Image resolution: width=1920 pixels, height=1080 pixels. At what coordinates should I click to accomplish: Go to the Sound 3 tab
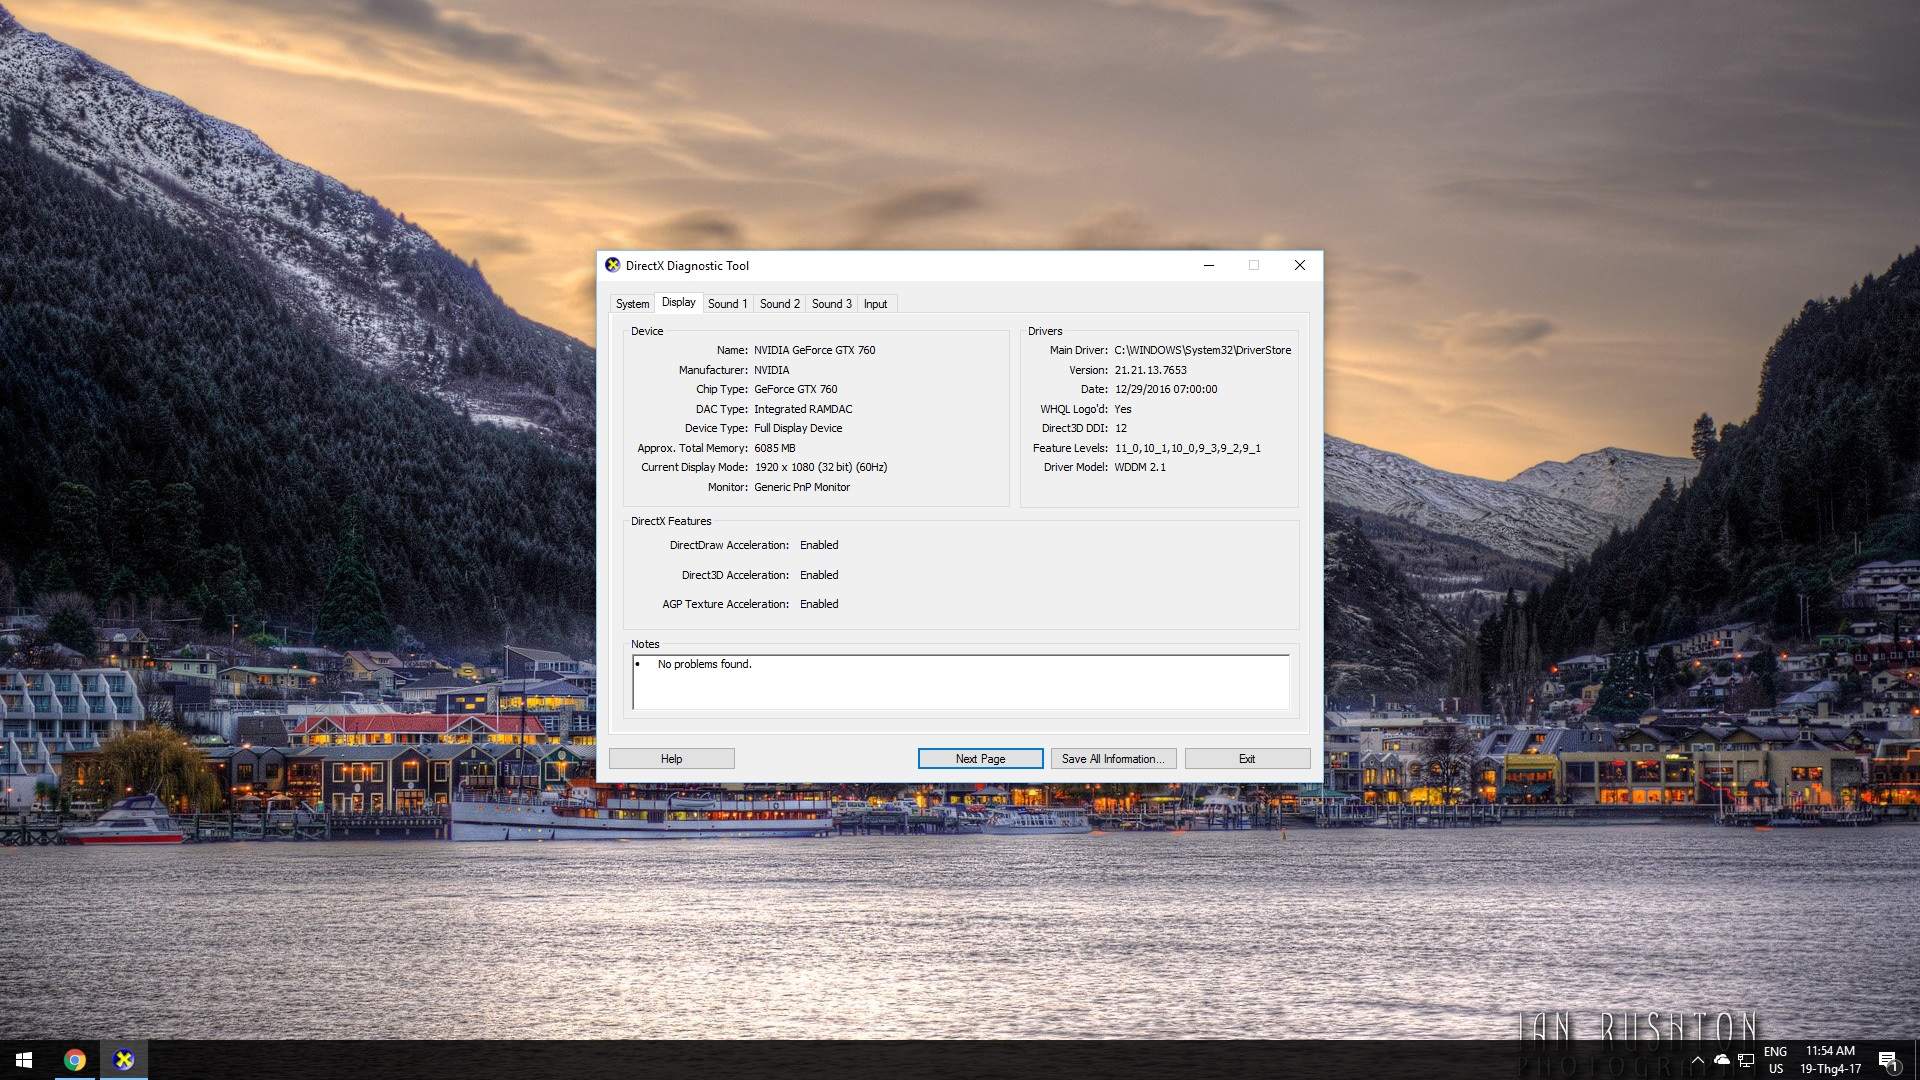click(831, 304)
